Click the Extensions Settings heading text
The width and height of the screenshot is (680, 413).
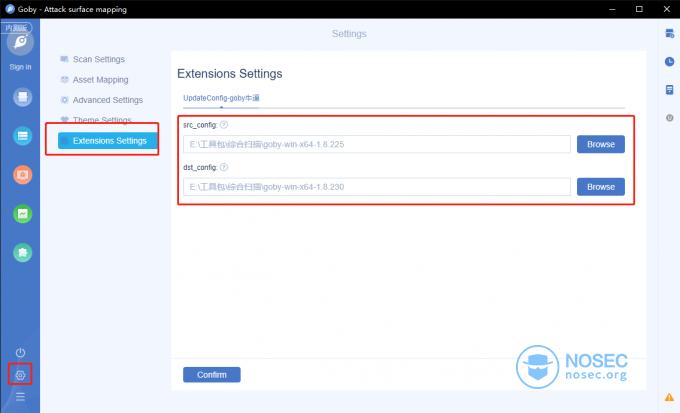pyautogui.click(x=230, y=74)
